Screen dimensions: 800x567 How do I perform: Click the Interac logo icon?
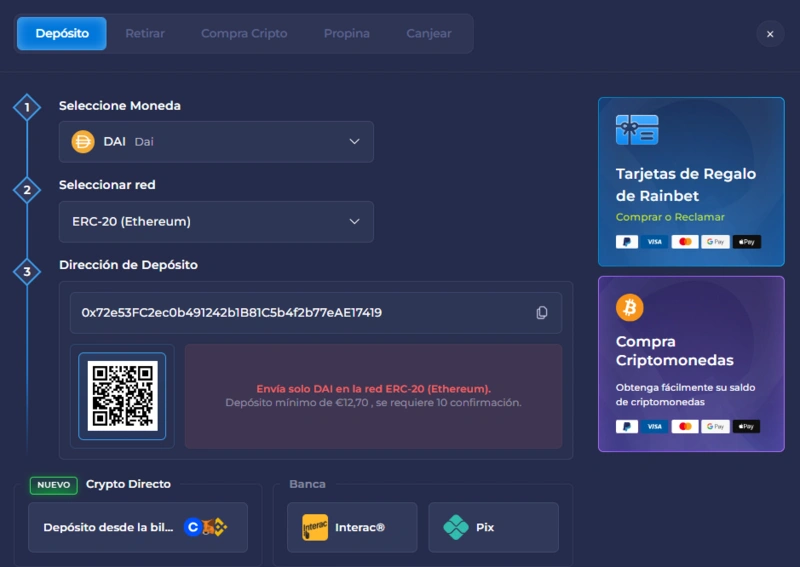[314, 527]
